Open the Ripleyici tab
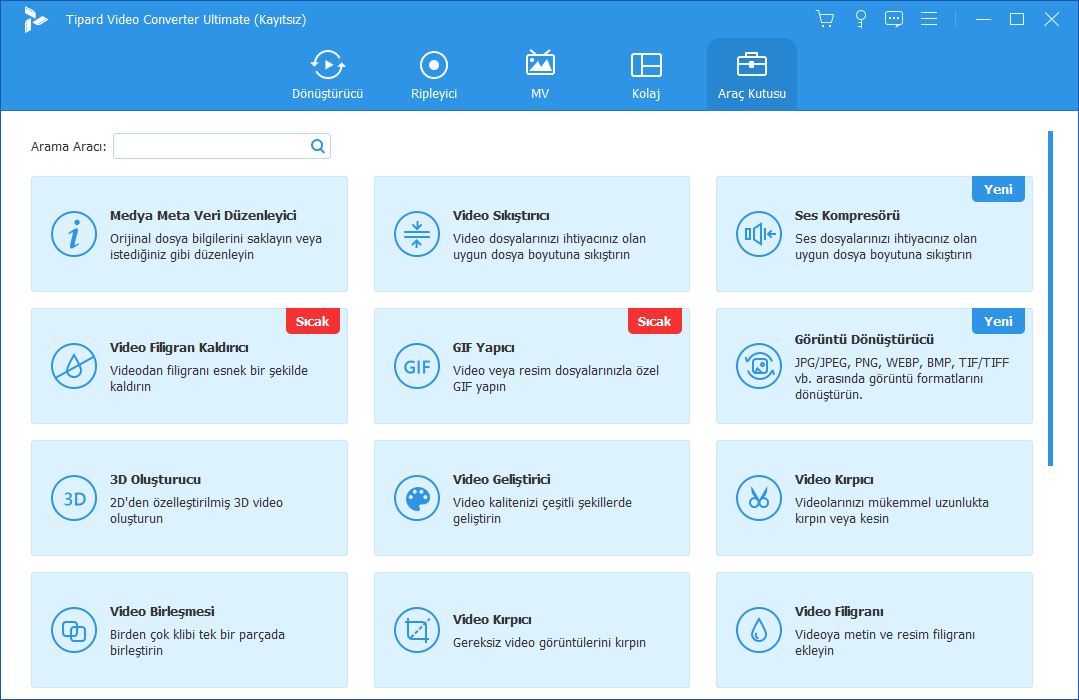 pos(434,74)
